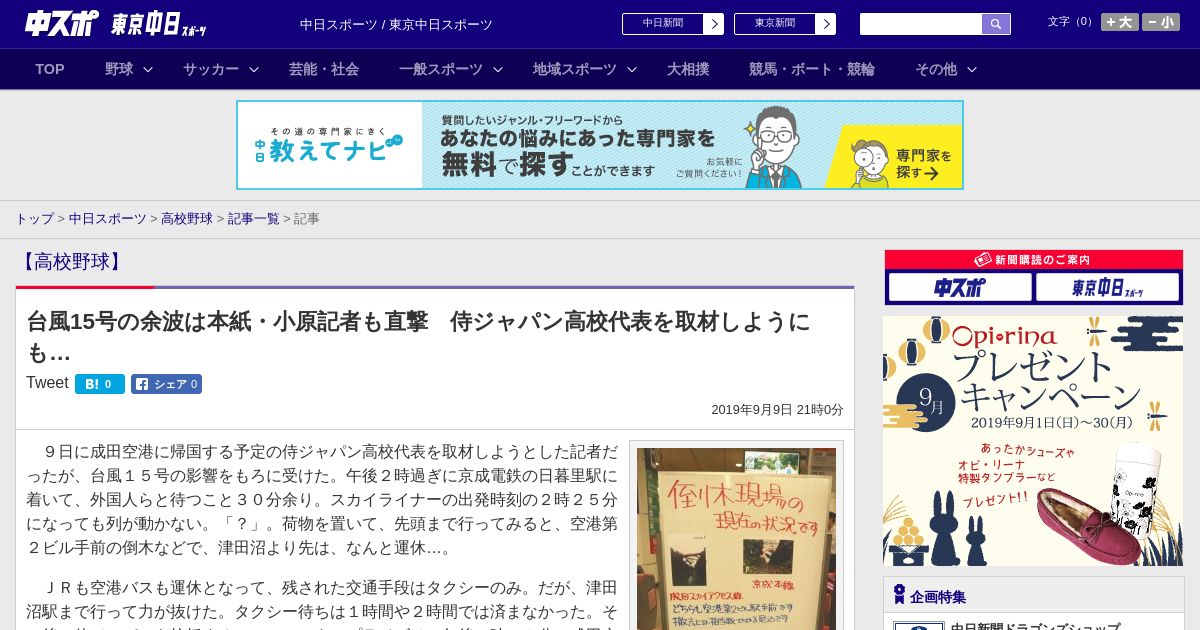The width and height of the screenshot is (1200, 630).
Task: Open the 大相撲 menu item
Action: pyautogui.click(x=688, y=69)
